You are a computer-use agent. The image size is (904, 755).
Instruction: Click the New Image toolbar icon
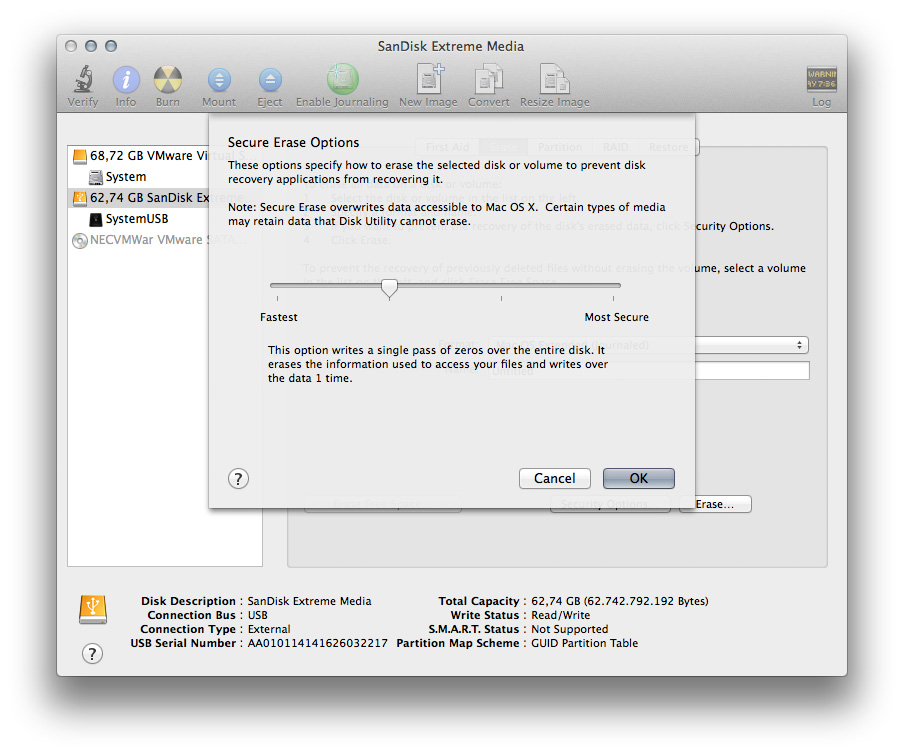[x=429, y=79]
